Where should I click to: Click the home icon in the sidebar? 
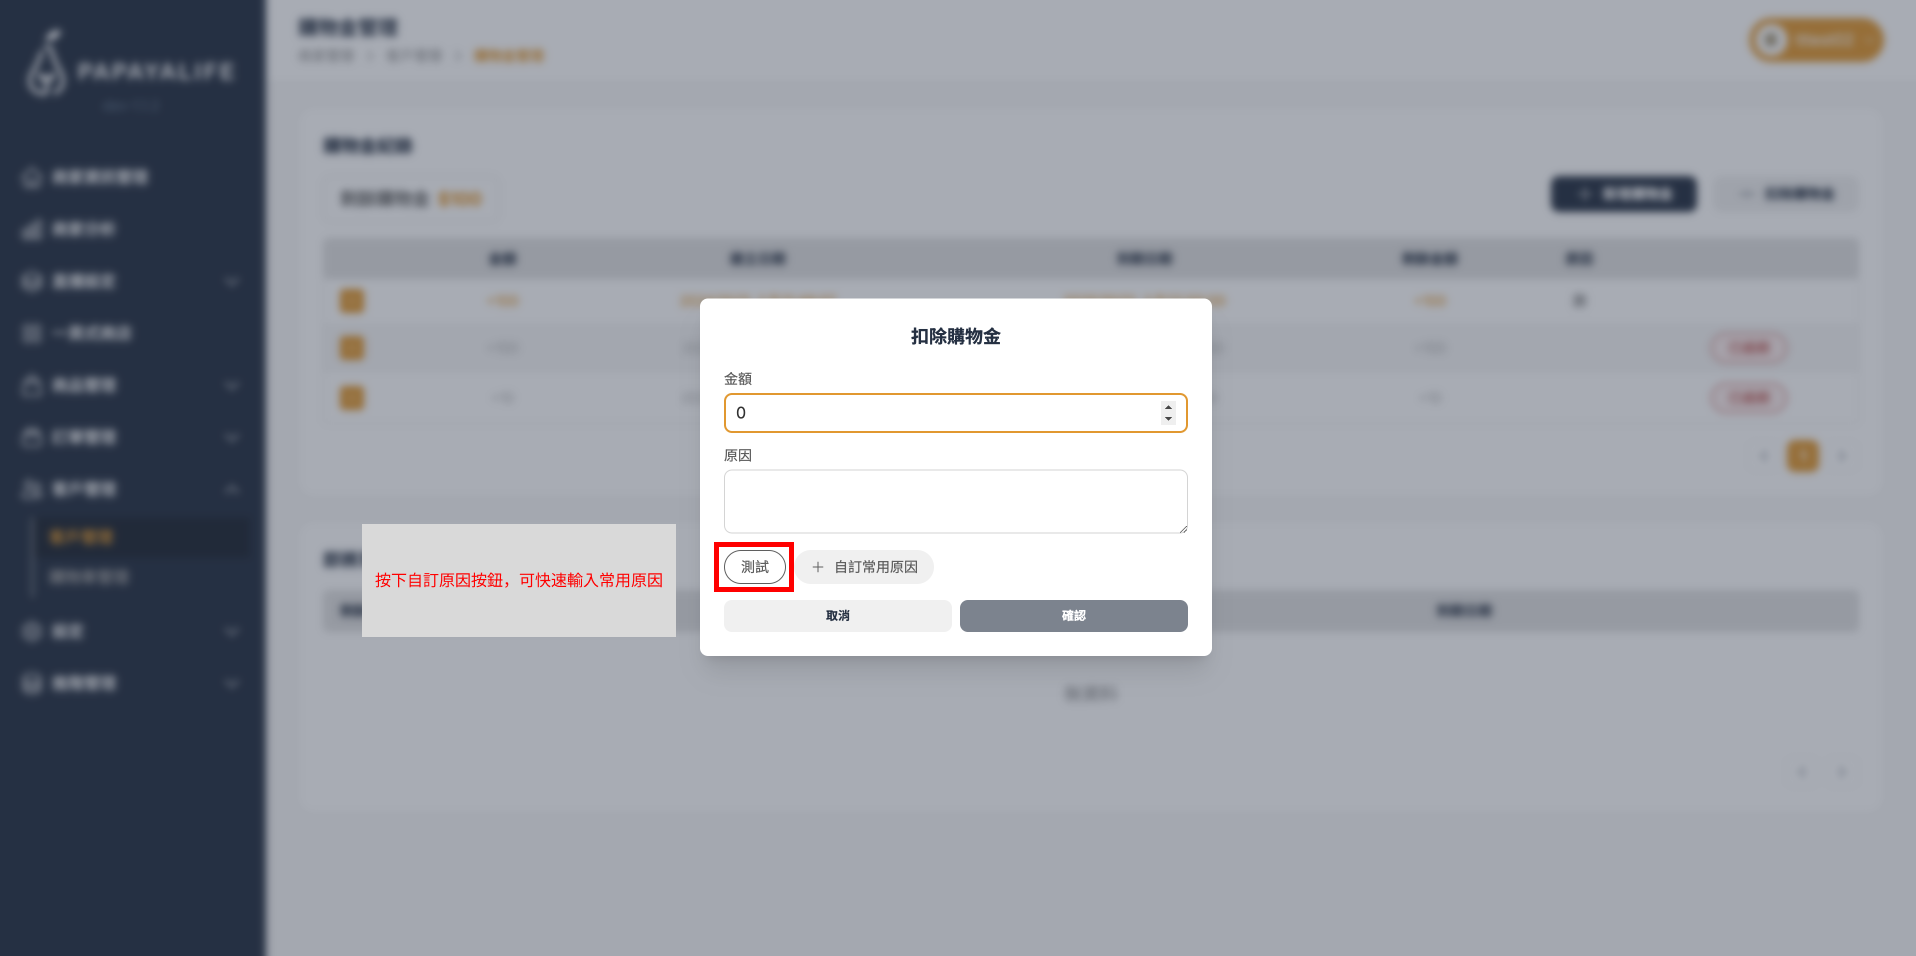[32, 178]
